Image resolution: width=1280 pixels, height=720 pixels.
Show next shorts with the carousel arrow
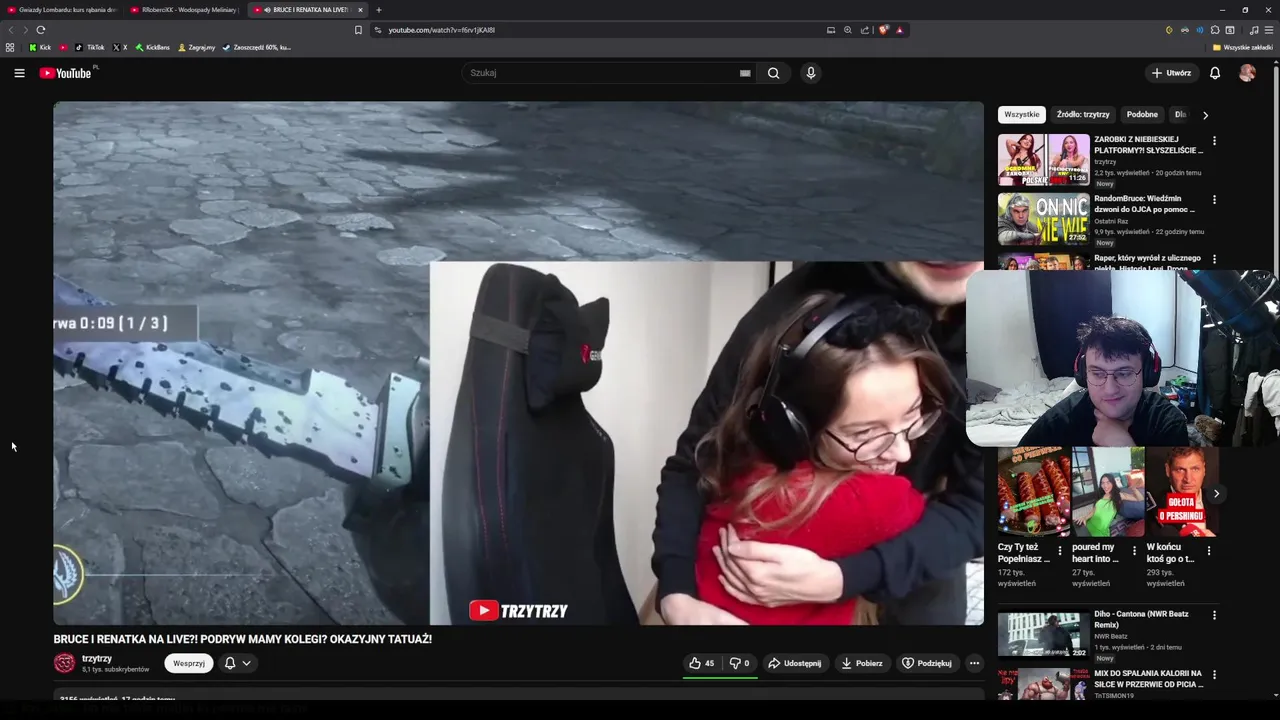[x=1216, y=493]
